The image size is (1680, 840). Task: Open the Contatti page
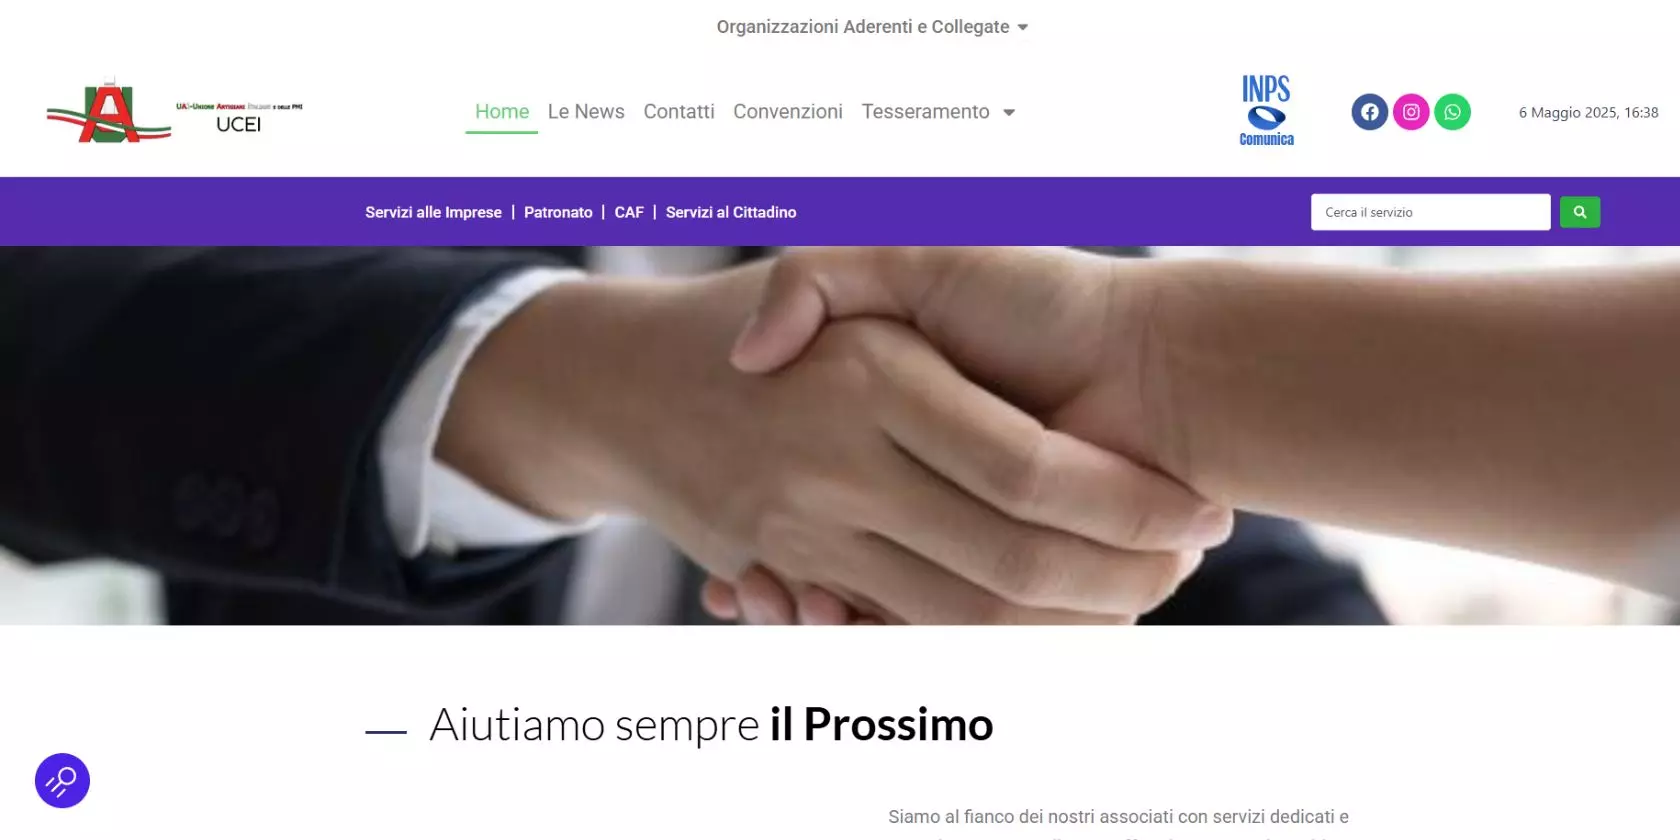click(679, 112)
